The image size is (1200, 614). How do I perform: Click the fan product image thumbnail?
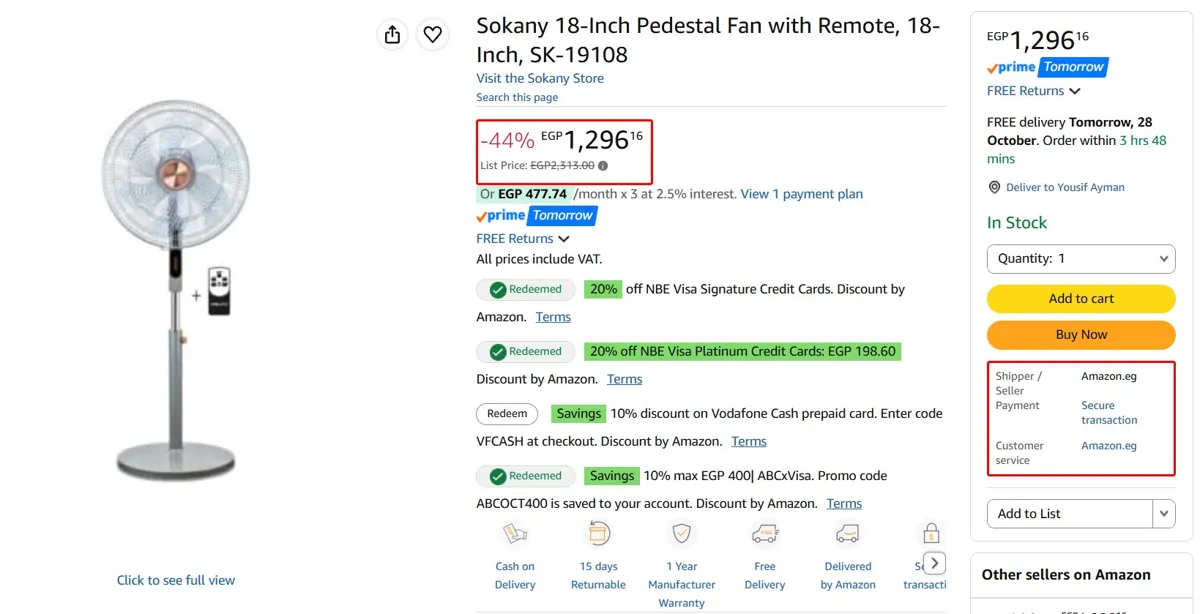click(176, 290)
